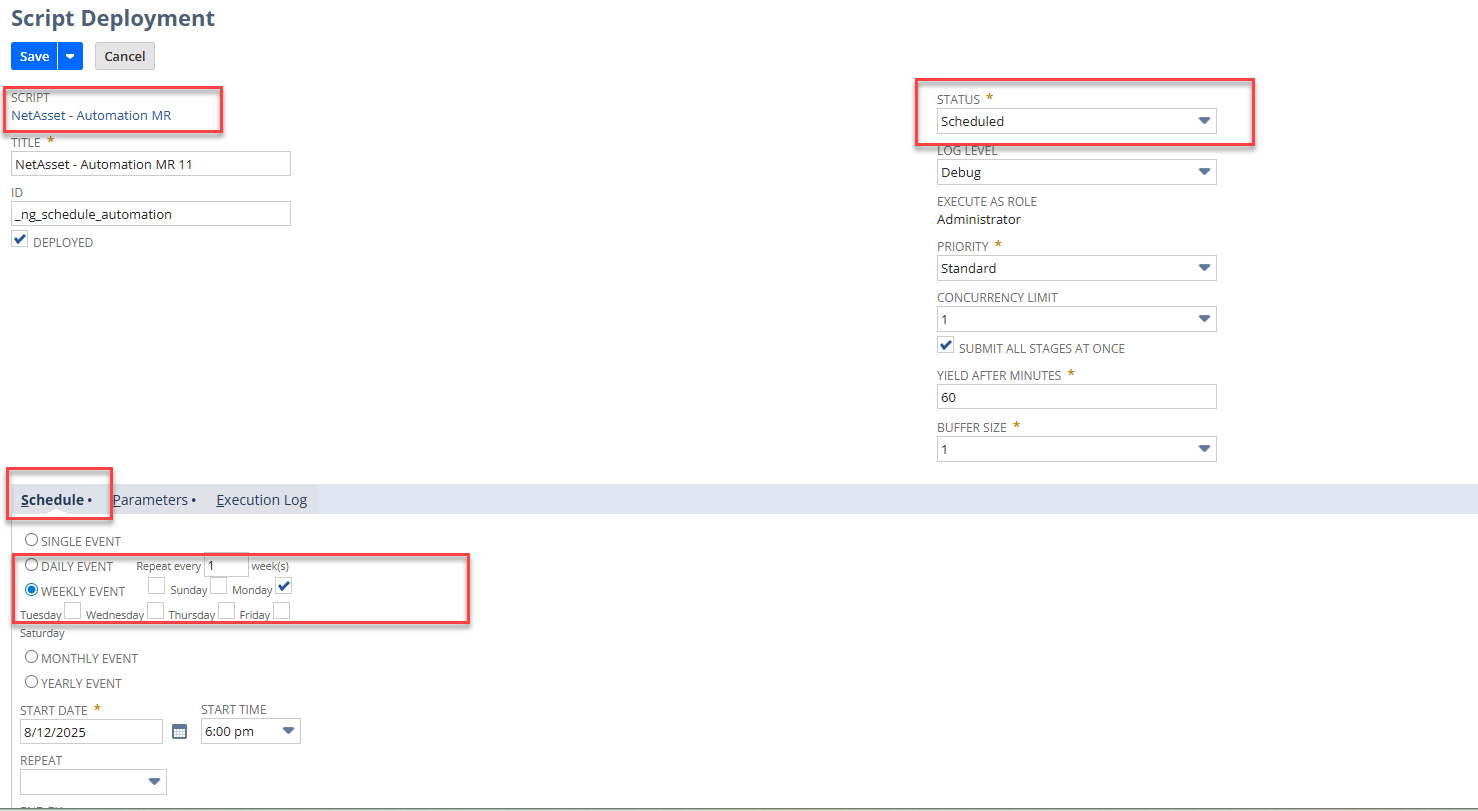Open the Buffer Size dropdown
The width and height of the screenshot is (1478, 811).
[1076, 449]
